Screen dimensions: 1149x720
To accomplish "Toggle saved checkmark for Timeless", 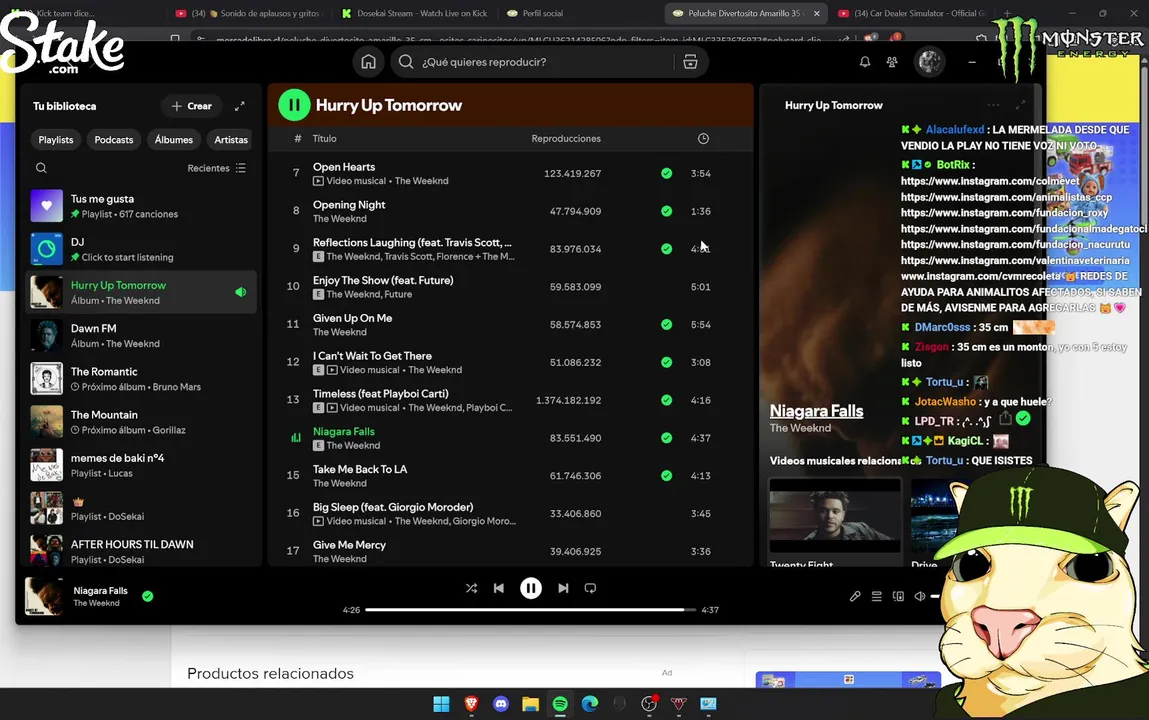I will [666, 400].
